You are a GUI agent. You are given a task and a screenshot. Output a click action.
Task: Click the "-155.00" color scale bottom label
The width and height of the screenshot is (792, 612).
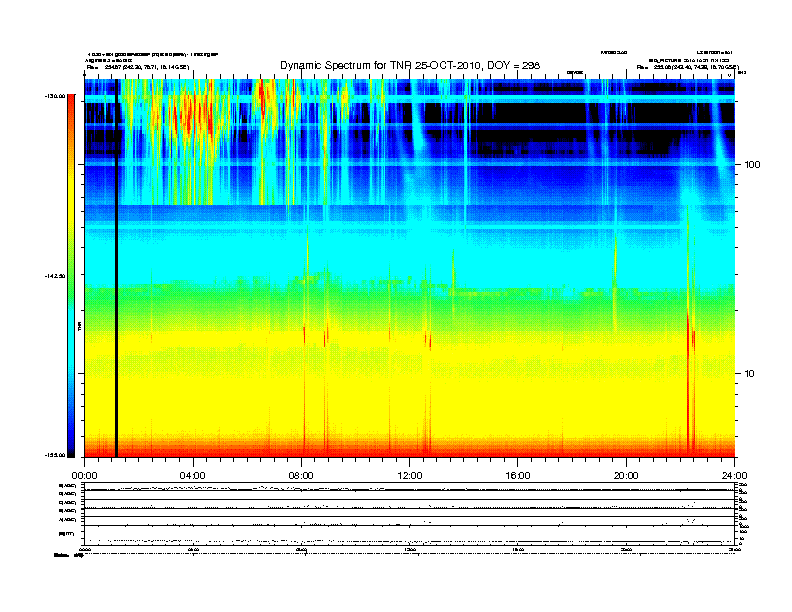(55, 455)
